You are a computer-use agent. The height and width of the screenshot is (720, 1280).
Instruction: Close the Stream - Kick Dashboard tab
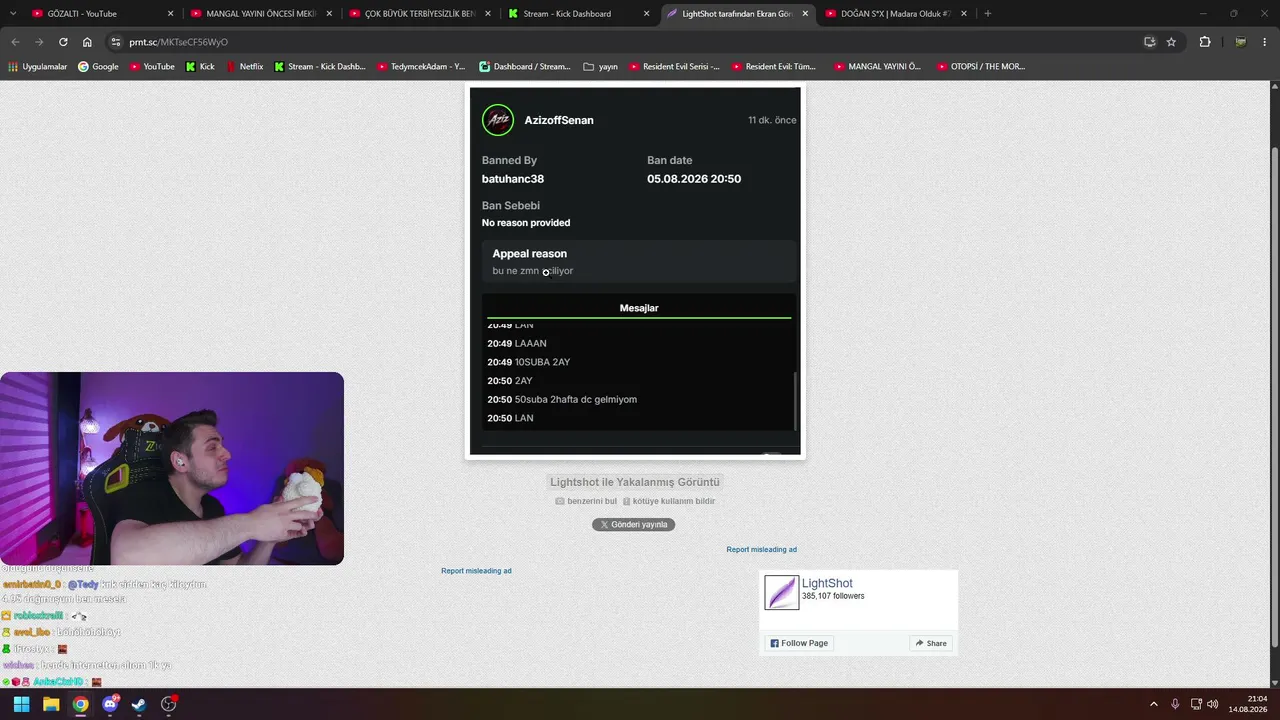tap(646, 14)
